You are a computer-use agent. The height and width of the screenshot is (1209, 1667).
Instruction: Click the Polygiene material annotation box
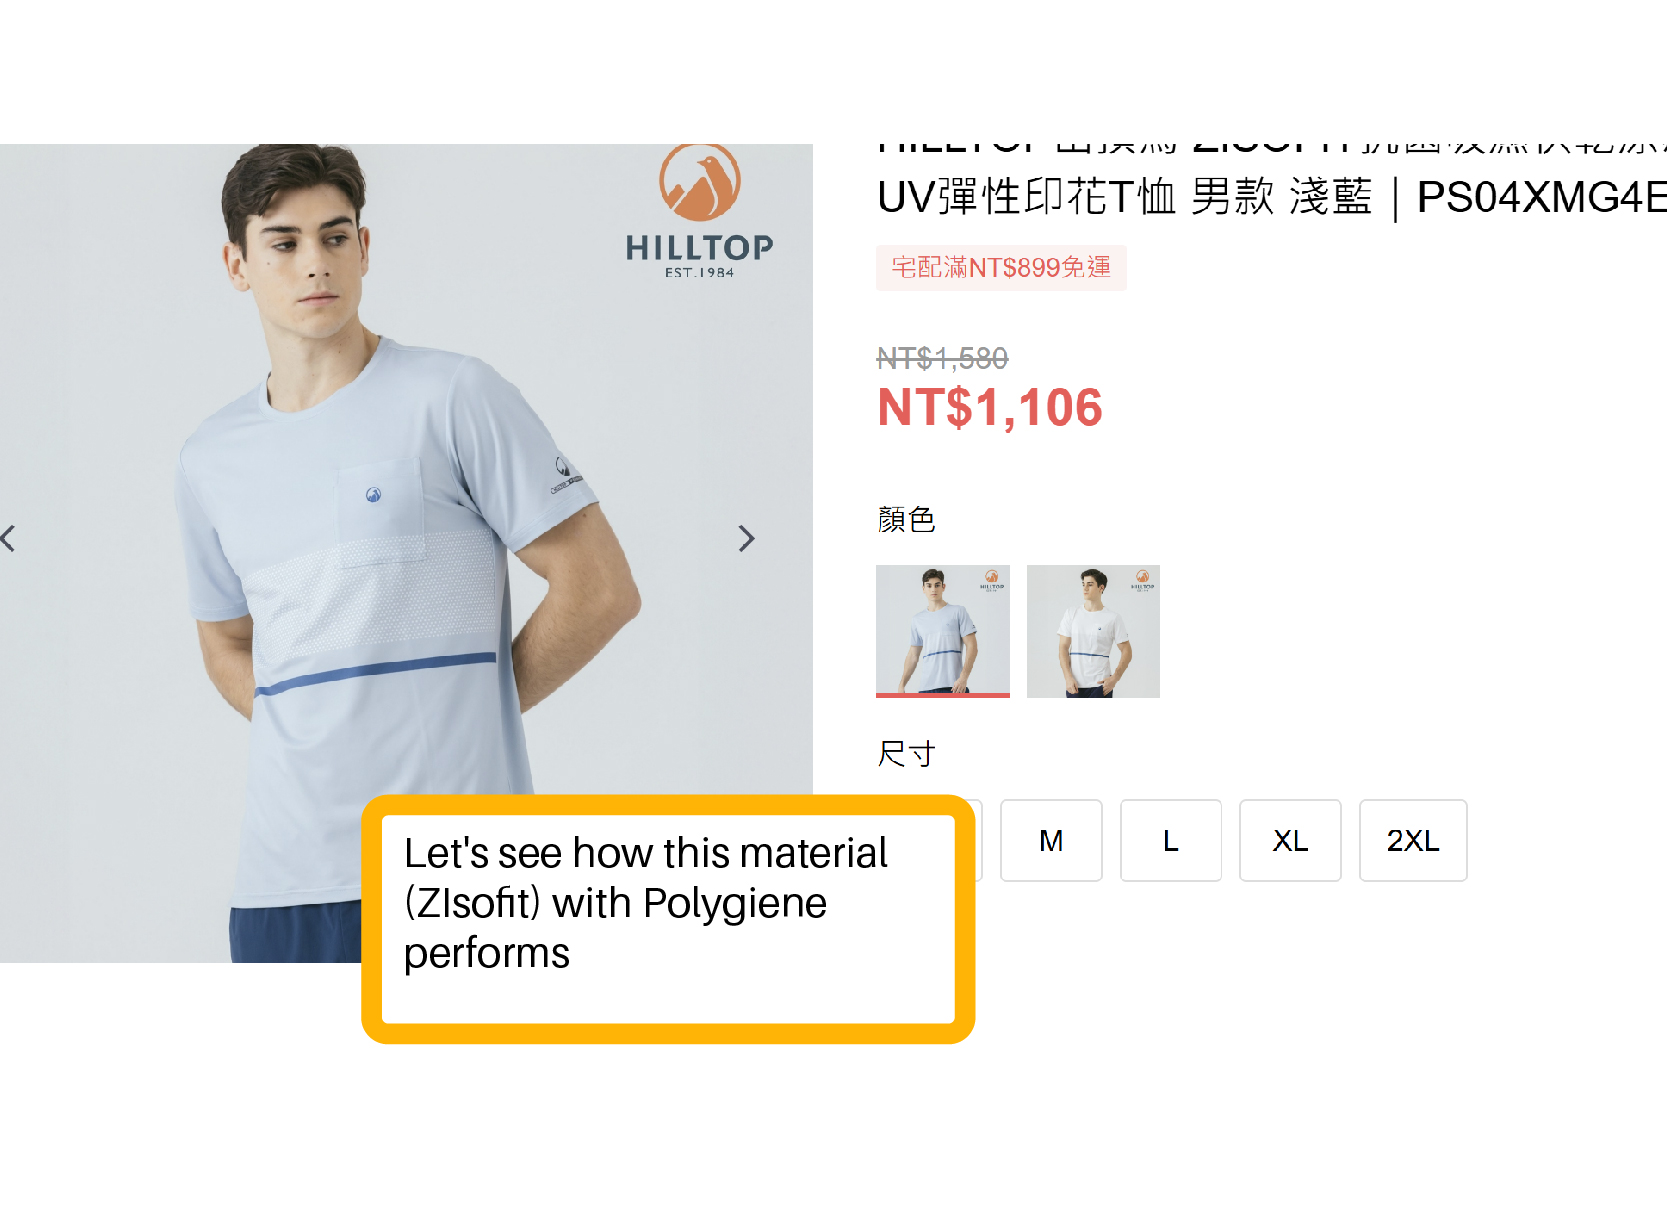[x=668, y=919]
